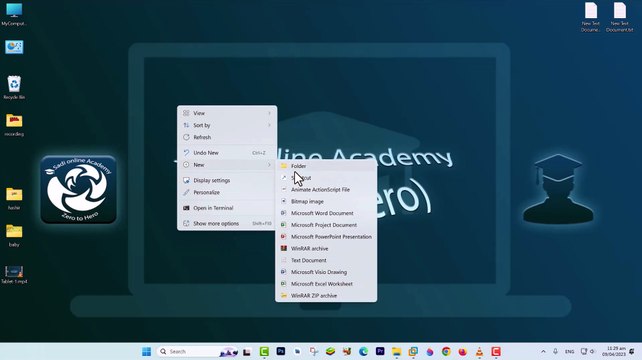
Task: Open VLC media player from taskbar
Action: 479,351
